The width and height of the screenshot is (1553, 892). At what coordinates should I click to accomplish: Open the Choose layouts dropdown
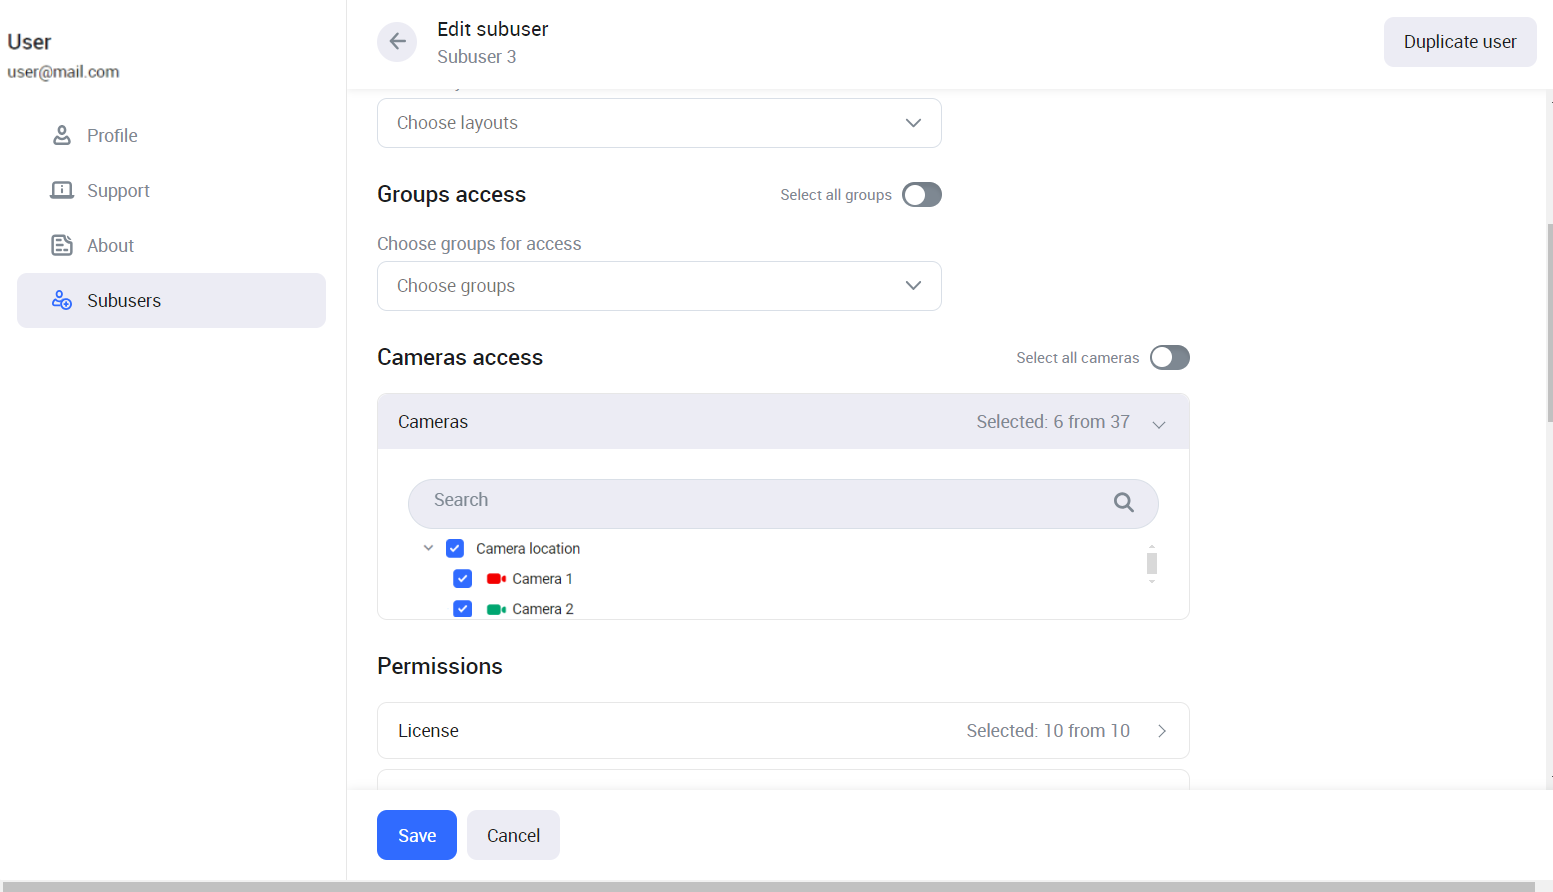point(659,123)
